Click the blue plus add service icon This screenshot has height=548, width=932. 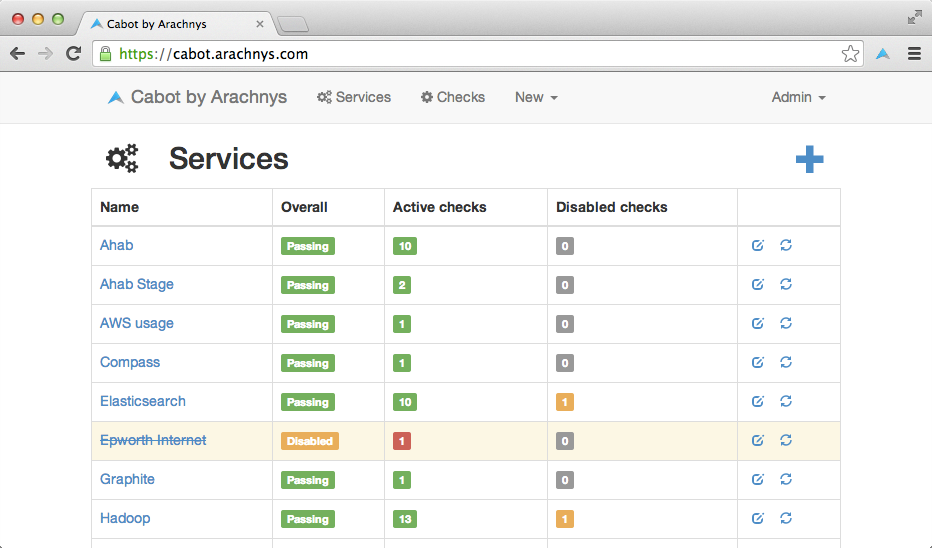tap(809, 159)
